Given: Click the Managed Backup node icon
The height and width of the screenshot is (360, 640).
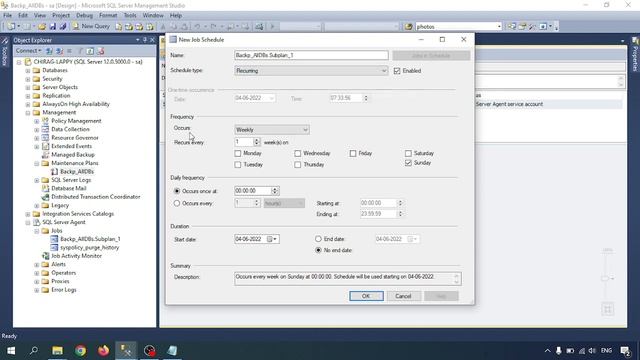Looking at the screenshot, I should (x=46, y=155).
